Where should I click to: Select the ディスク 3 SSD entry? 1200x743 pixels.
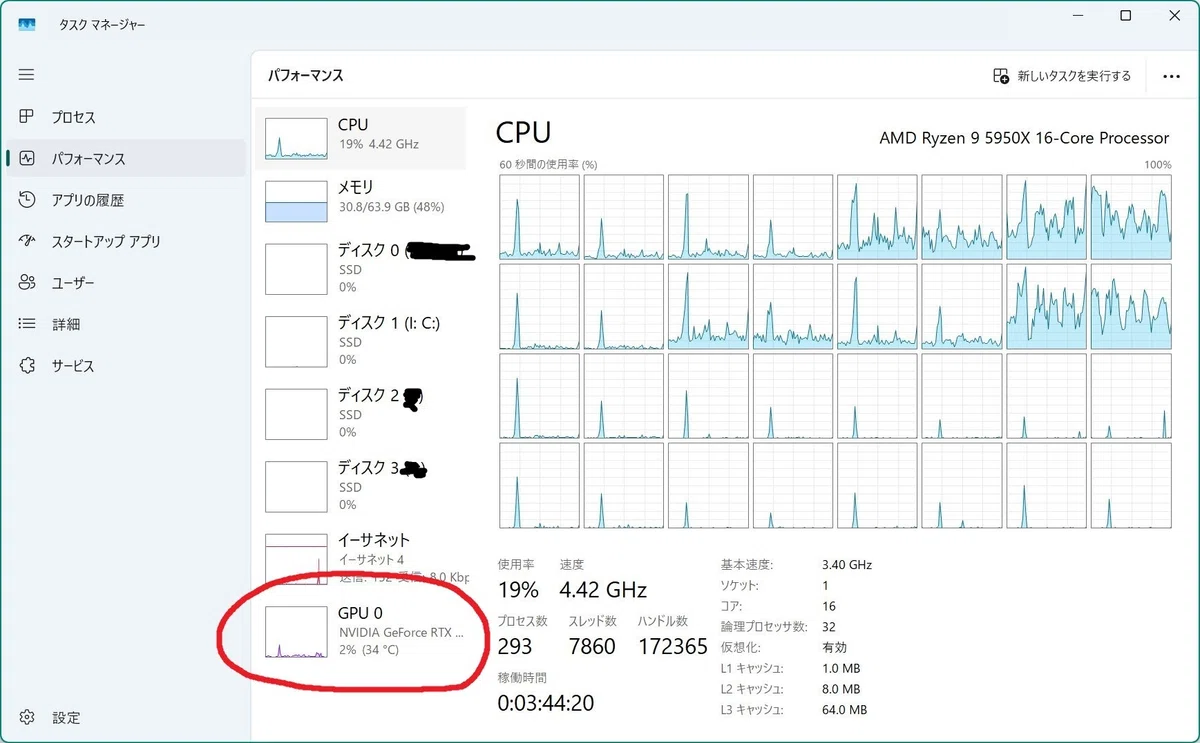click(x=361, y=486)
